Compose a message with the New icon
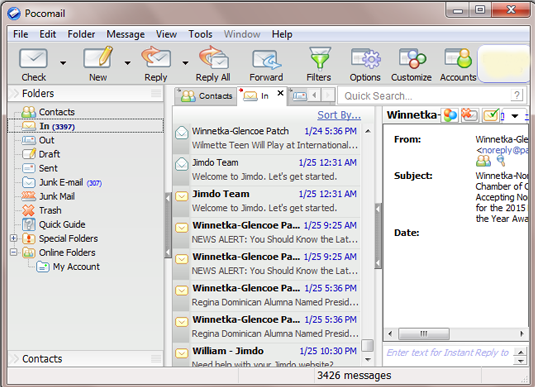 pyautogui.click(x=98, y=57)
